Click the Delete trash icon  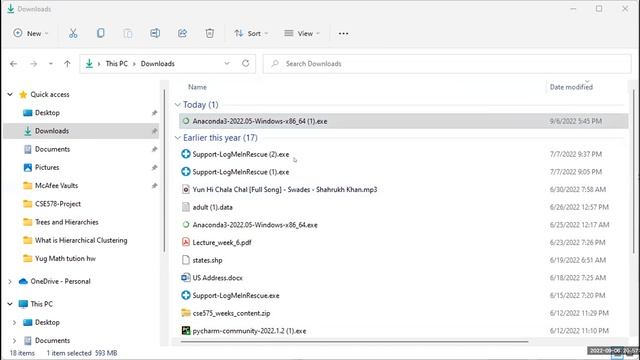click(210, 33)
